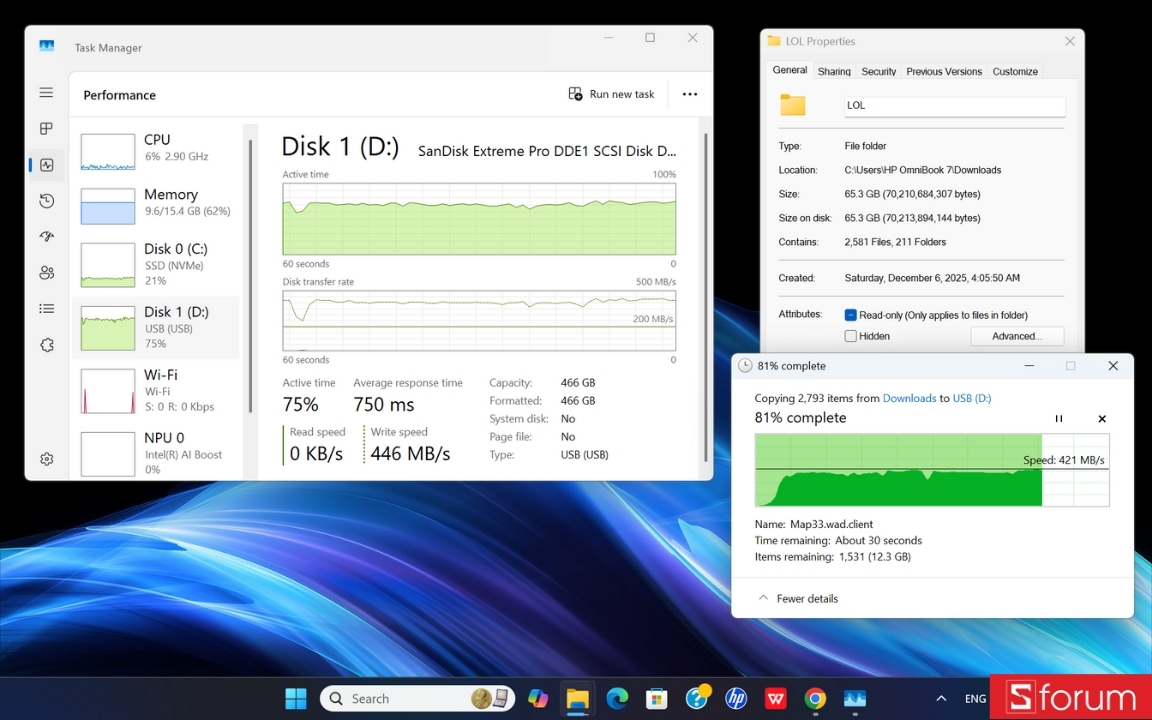Open App history page in sidebar

(x=46, y=201)
